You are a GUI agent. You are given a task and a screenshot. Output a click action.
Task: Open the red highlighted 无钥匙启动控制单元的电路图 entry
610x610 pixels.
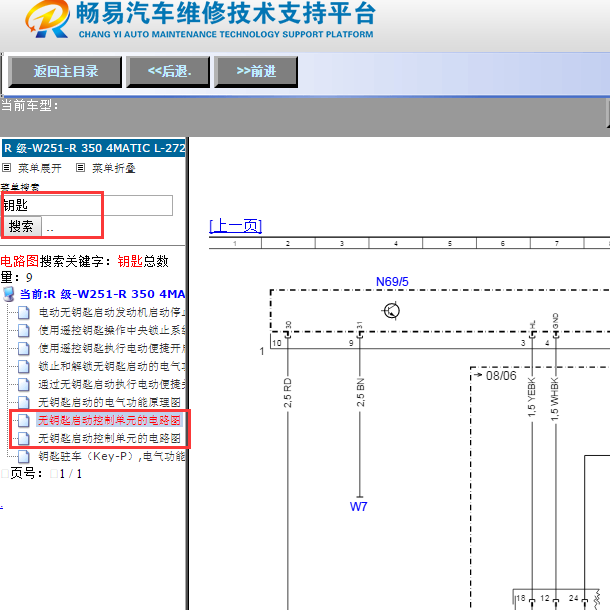click(109, 420)
